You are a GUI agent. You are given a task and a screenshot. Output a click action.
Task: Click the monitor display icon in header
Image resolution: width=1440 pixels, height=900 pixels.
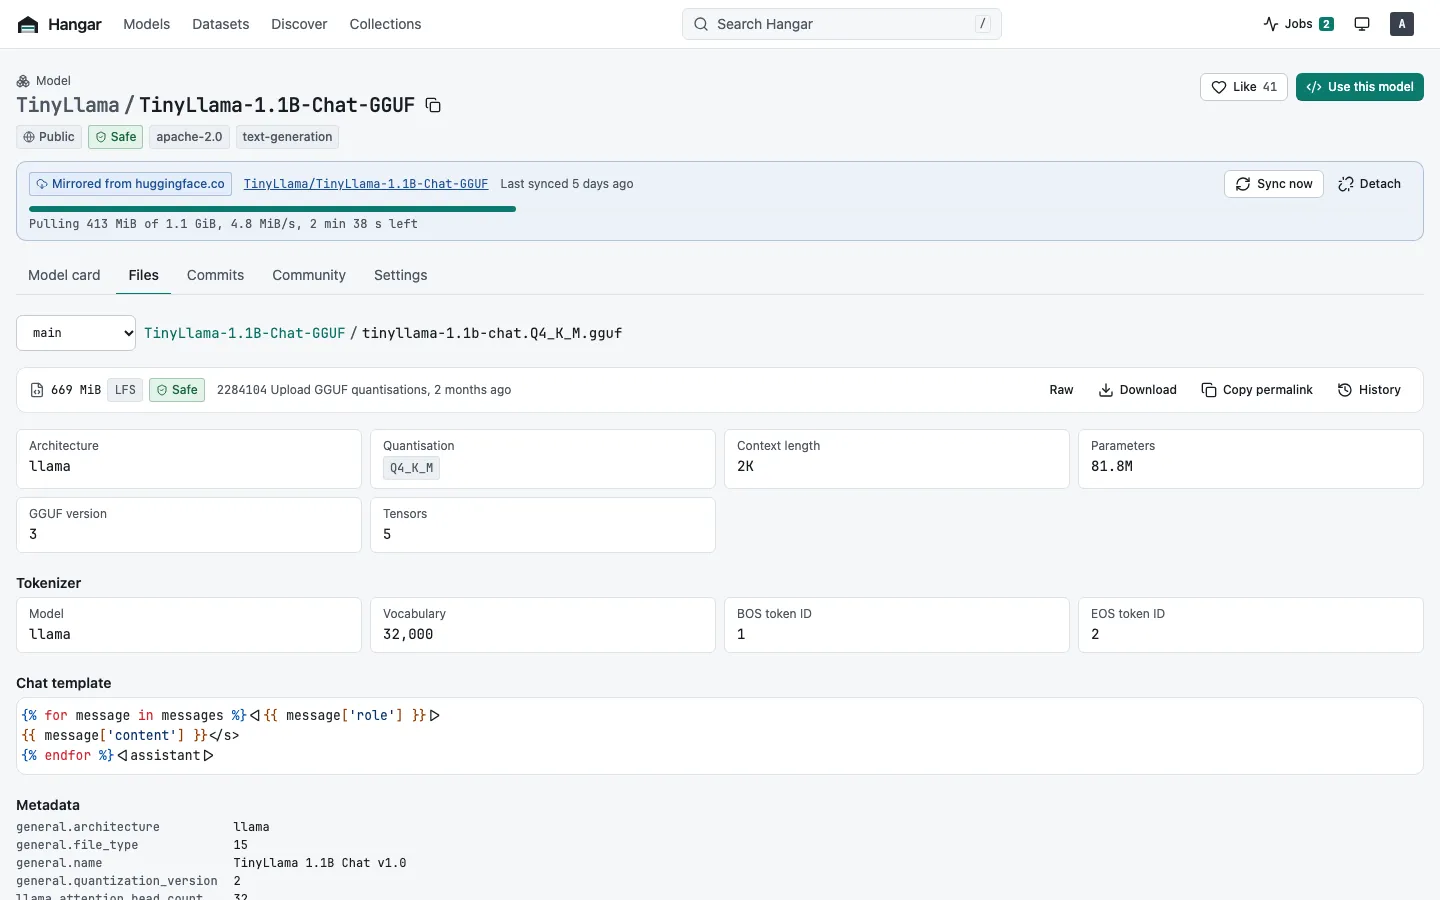pyautogui.click(x=1362, y=24)
